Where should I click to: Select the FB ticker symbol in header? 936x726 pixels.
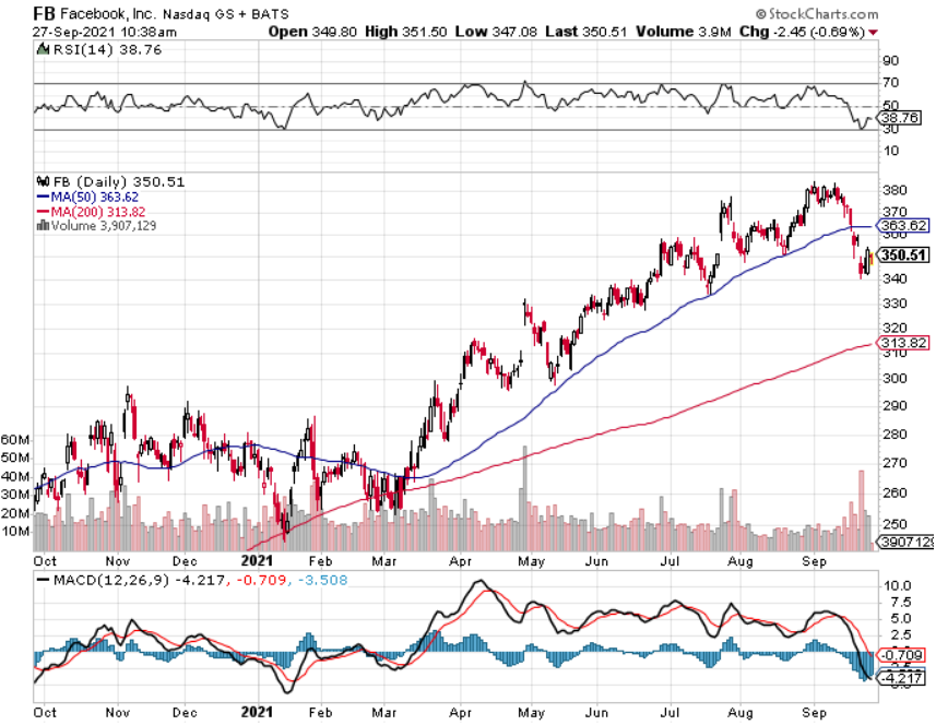45,13
